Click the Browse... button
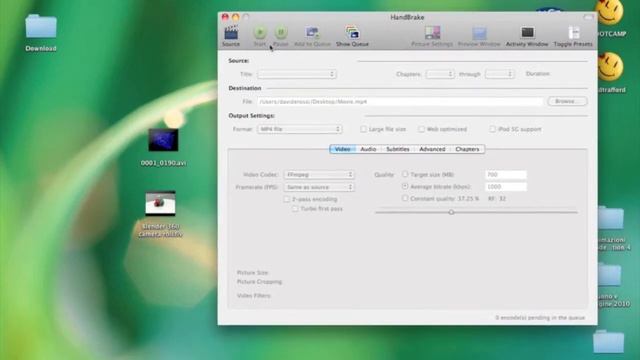Viewport: 640px width, 360px height. pos(567,101)
